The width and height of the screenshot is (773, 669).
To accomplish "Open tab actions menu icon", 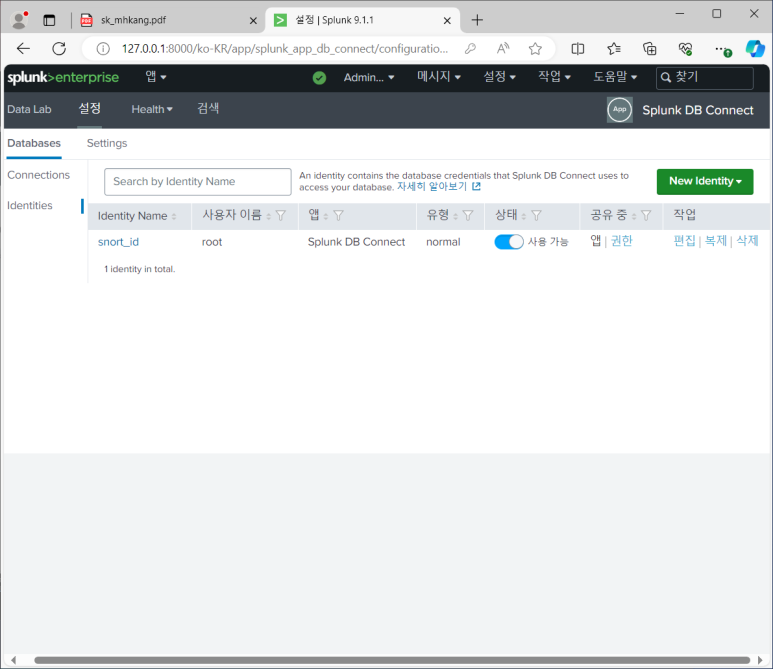I will click(x=49, y=20).
